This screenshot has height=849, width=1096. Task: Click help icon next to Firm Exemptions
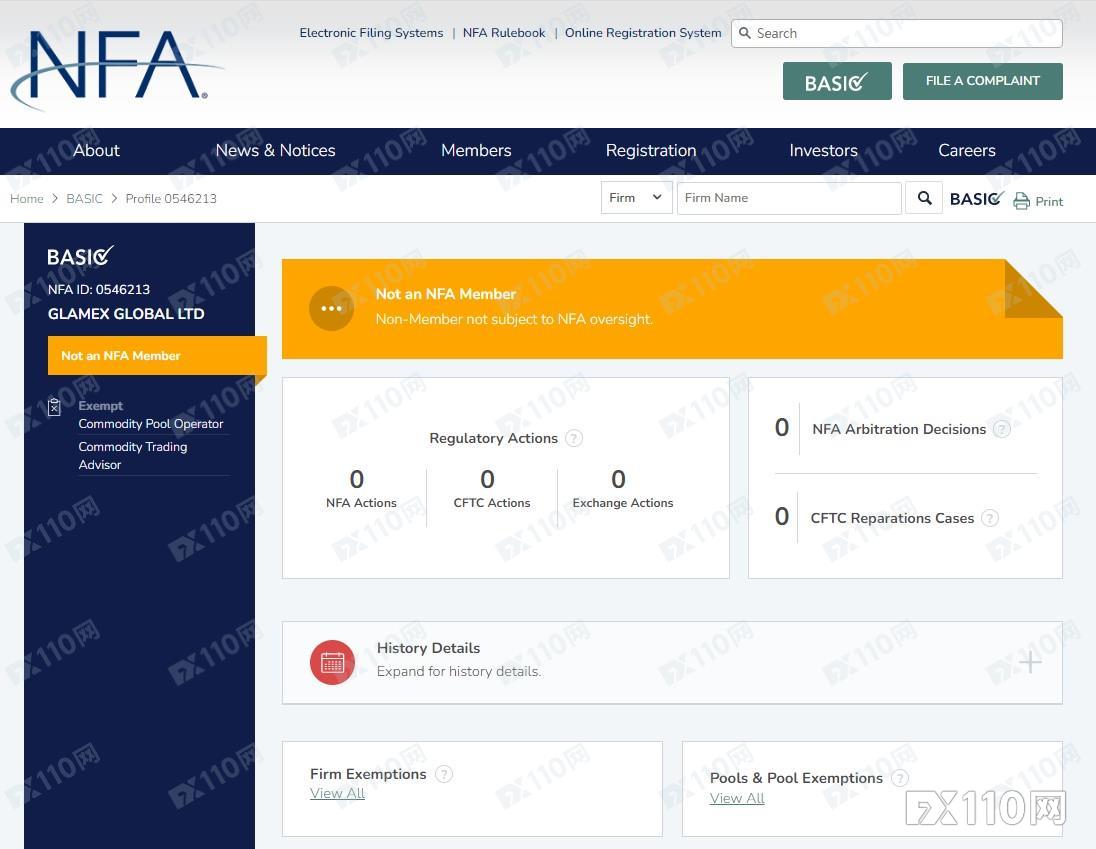tap(444, 774)
